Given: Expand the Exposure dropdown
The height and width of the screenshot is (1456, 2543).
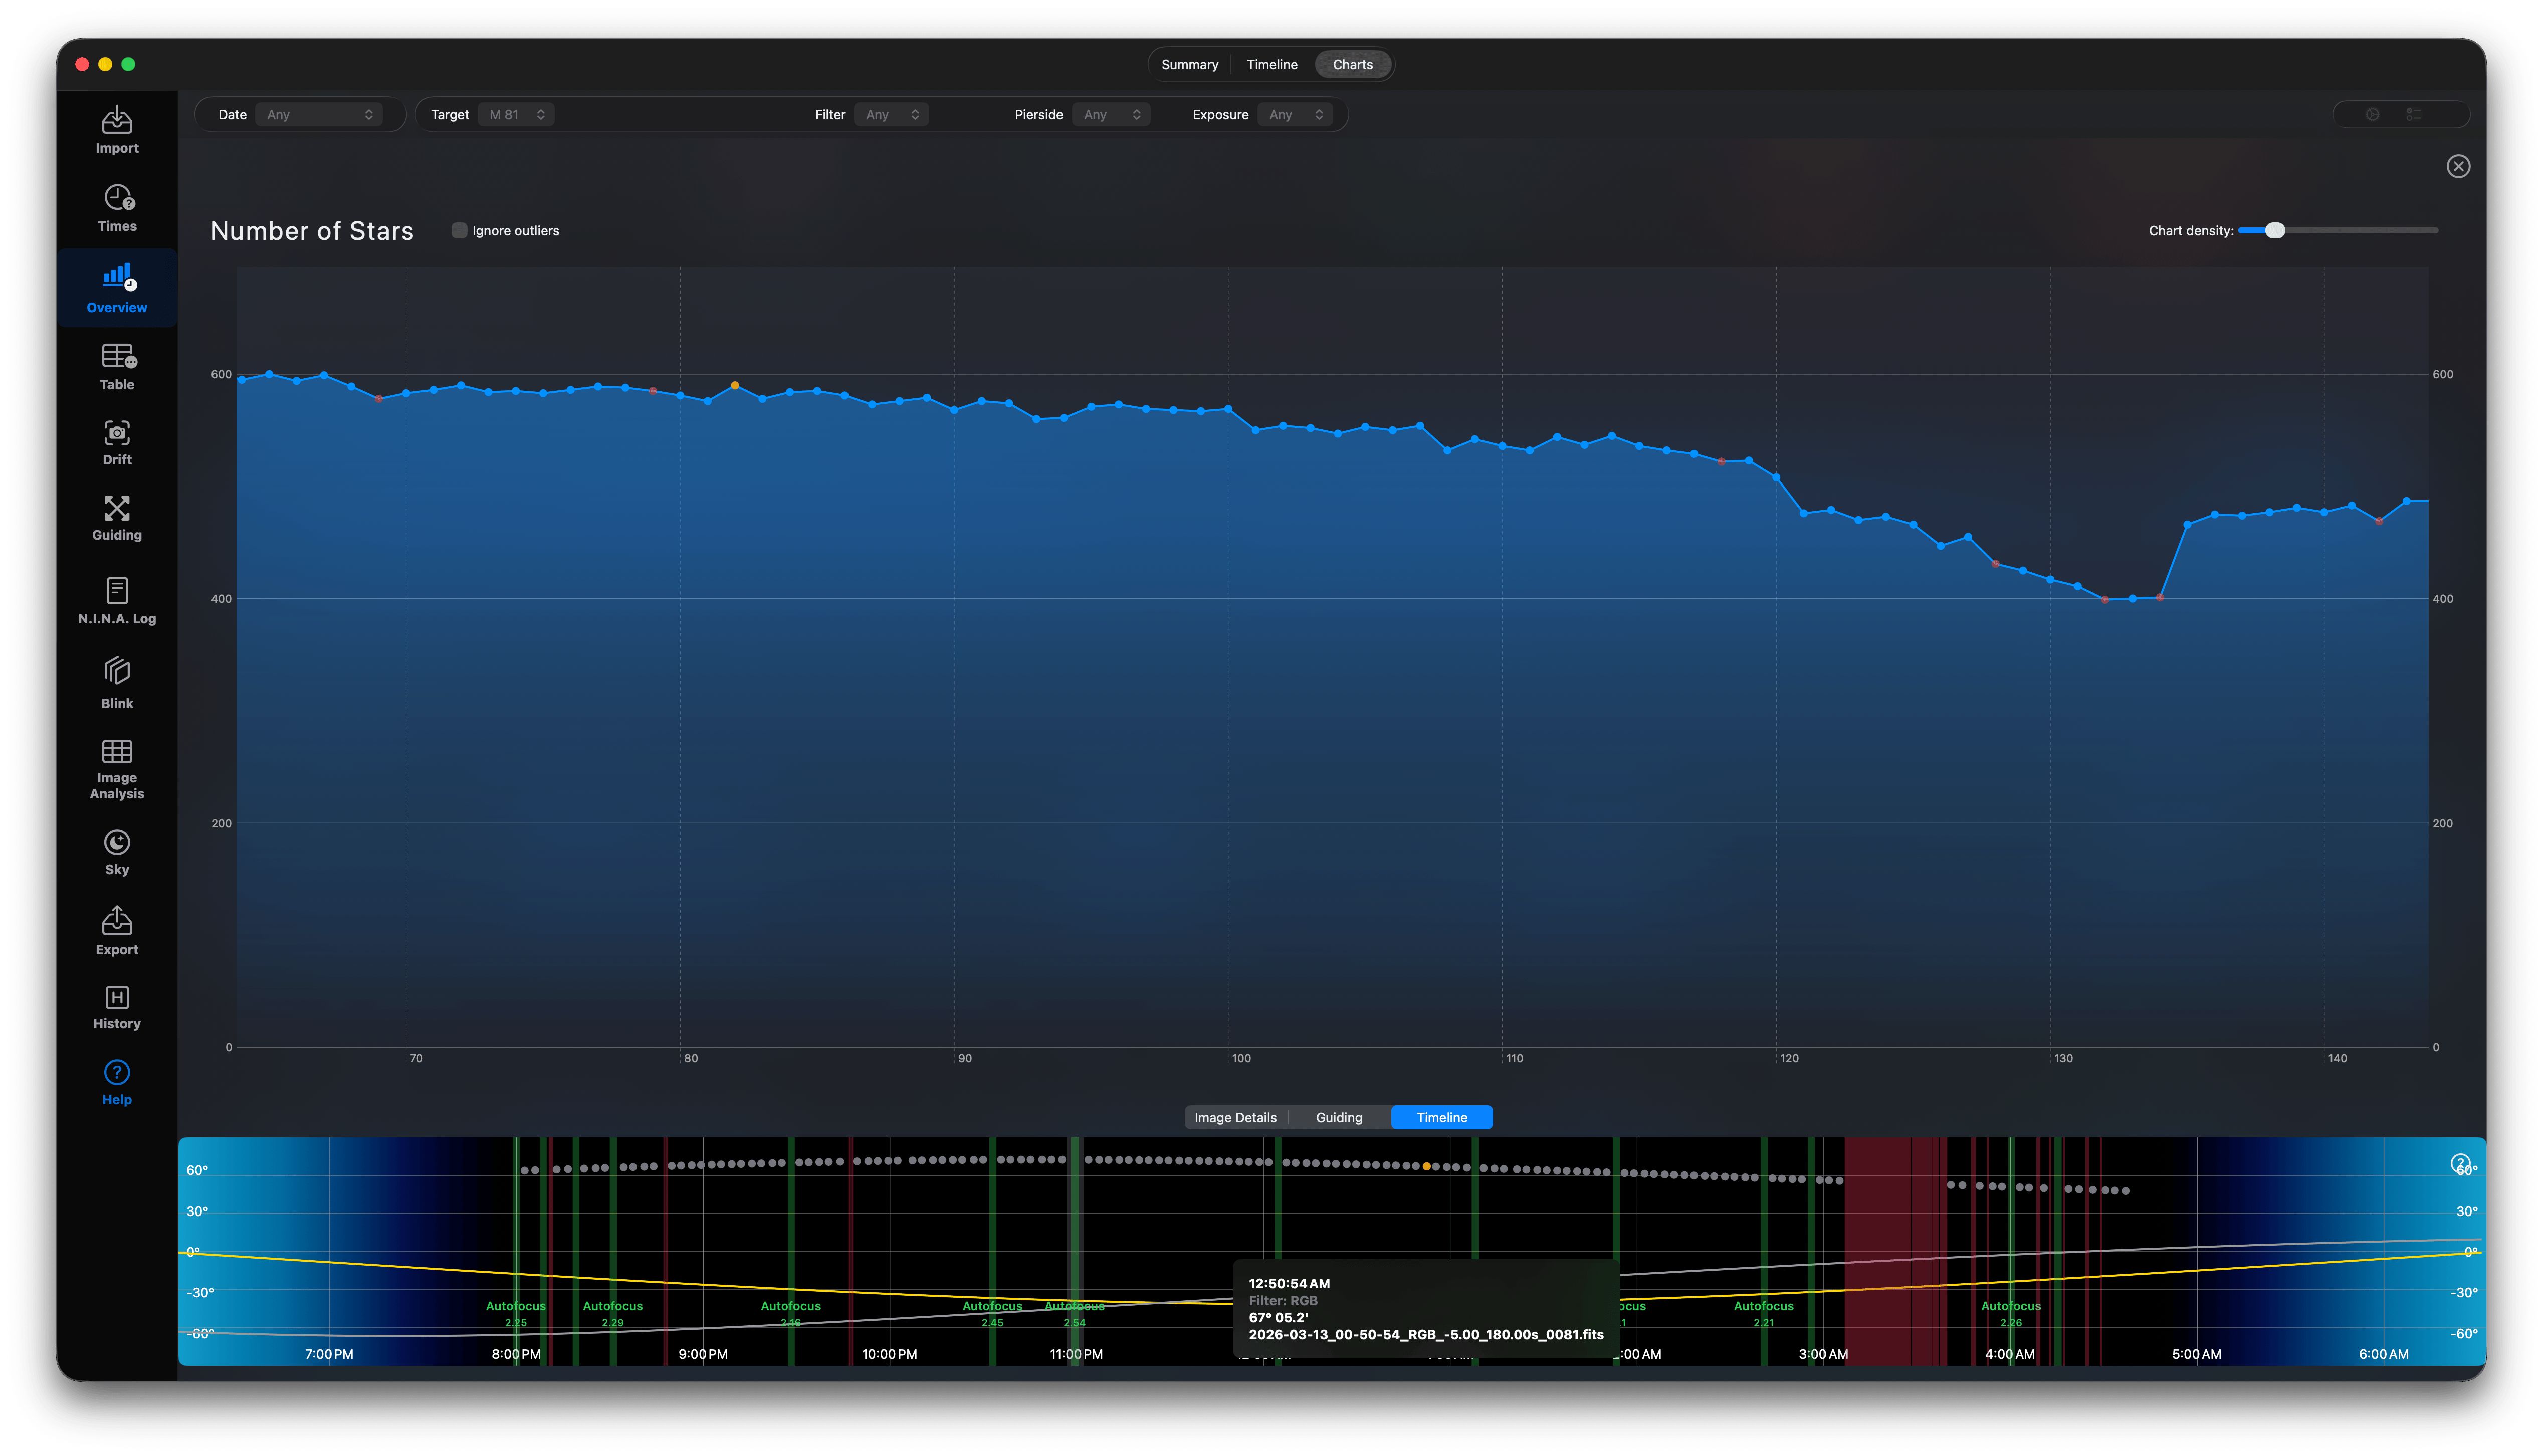Looking at the screenshot, I should coord(1295,114).
